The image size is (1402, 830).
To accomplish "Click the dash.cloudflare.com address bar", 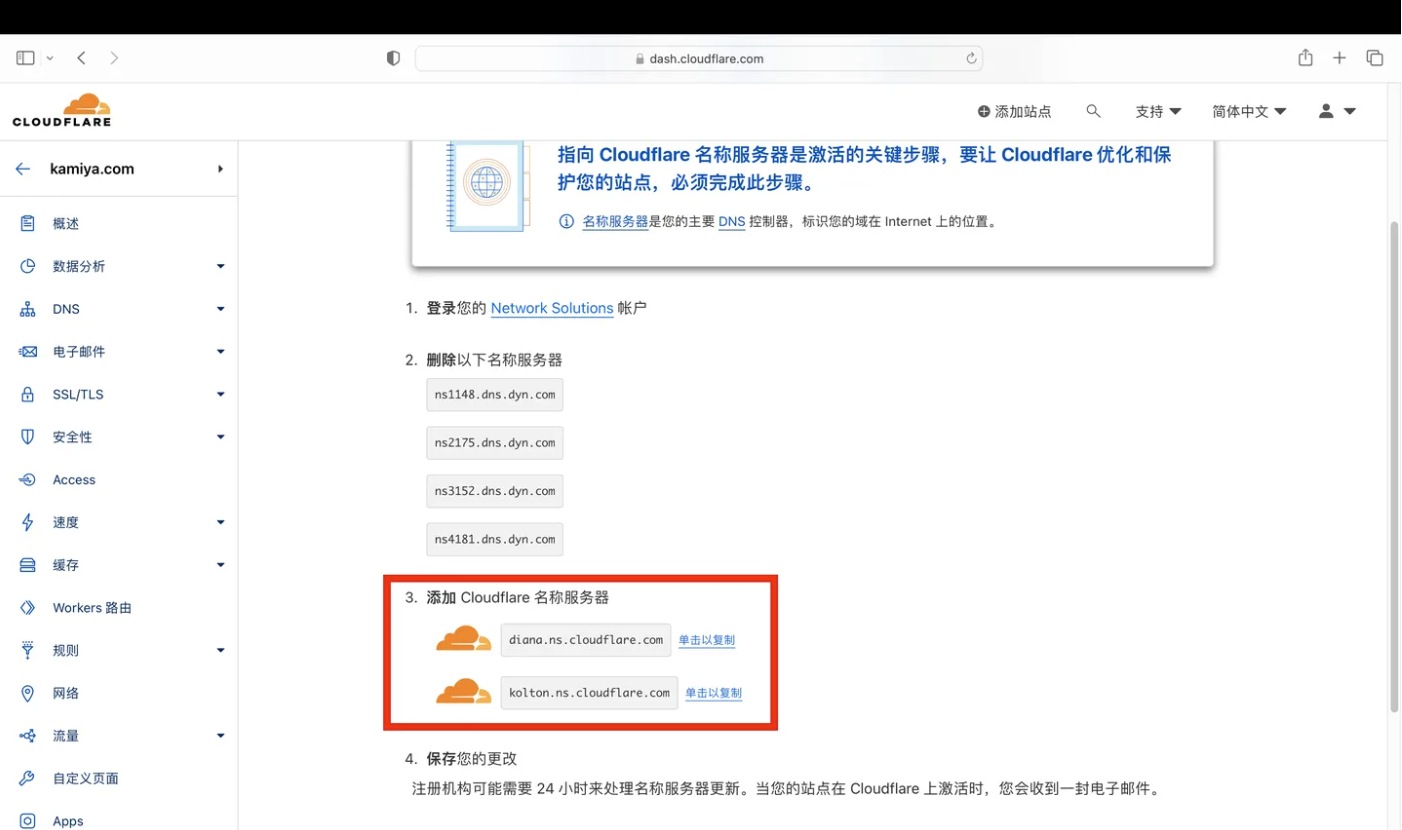I will 698,58.
